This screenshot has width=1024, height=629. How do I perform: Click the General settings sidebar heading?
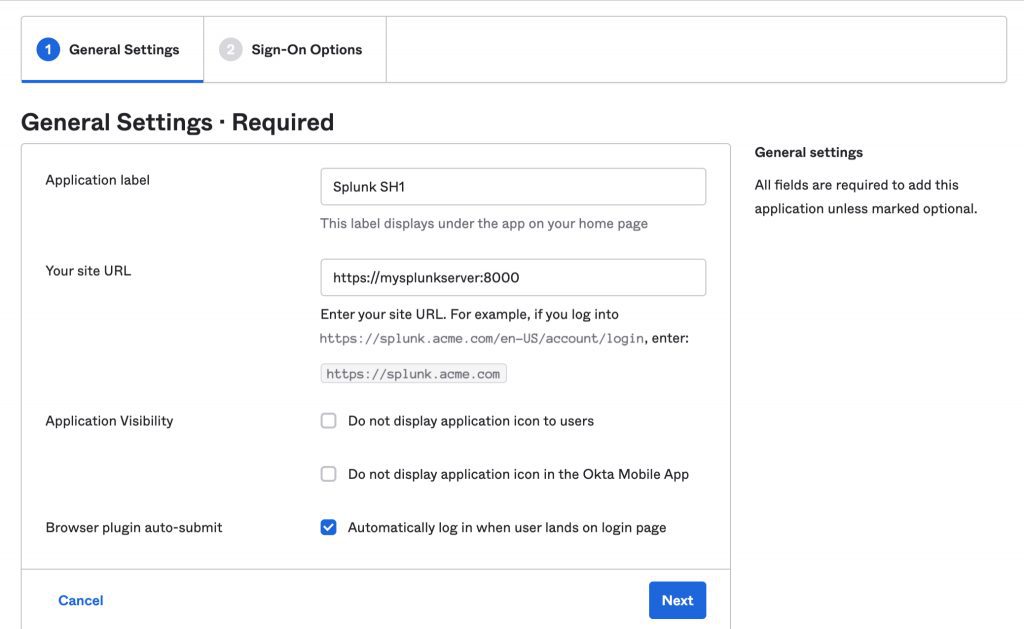point(808,152)
